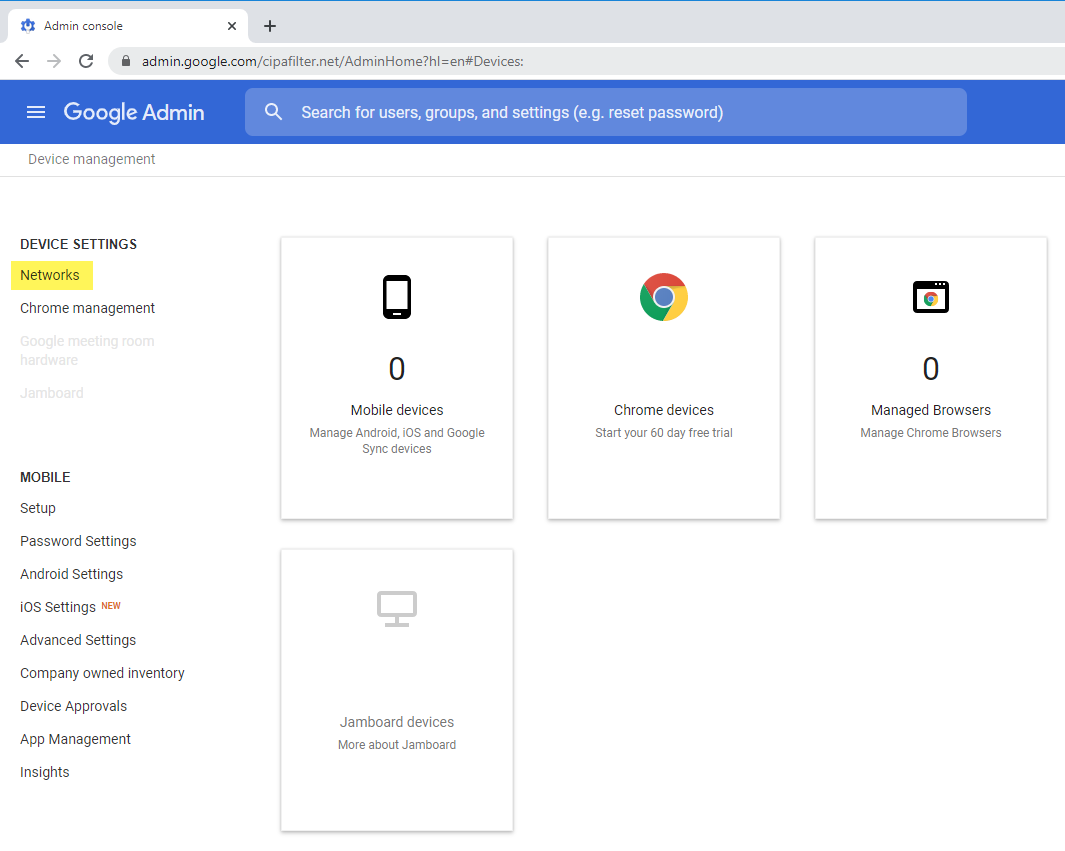
Task: Click the Mobile devices count 0
Action: [397, 369]
